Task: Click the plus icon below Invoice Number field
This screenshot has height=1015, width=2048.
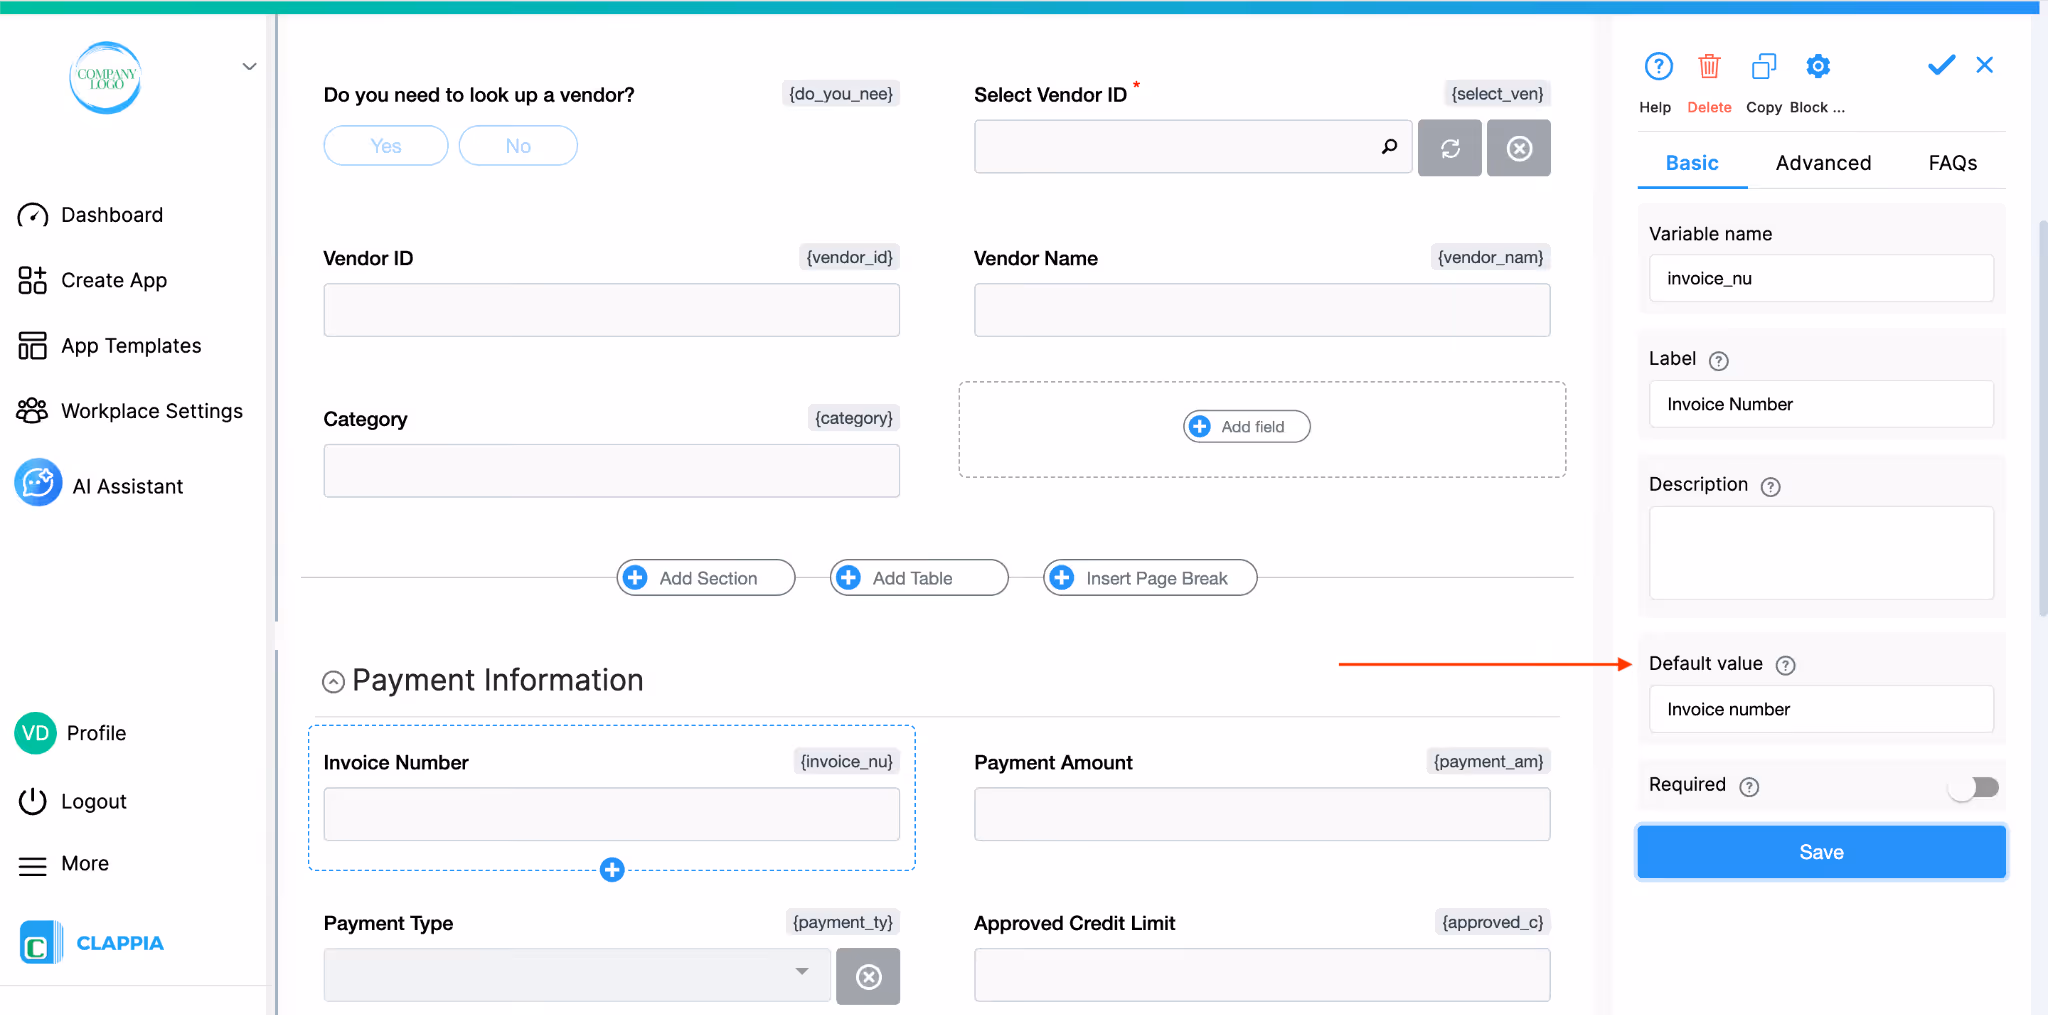Action: [612, 870]
